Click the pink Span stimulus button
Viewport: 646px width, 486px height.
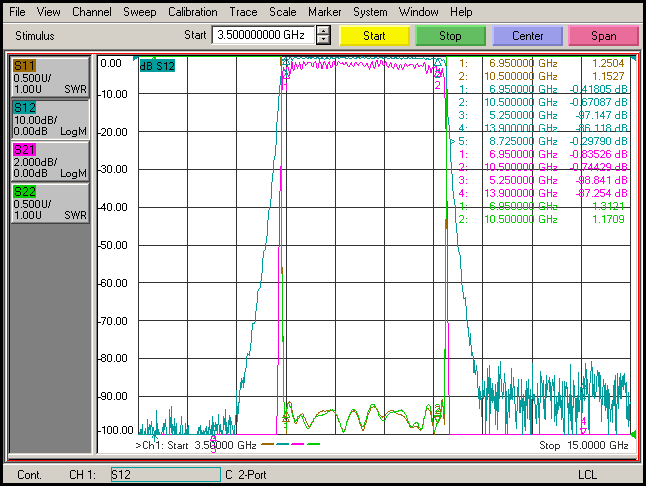(x=604, y=36)
